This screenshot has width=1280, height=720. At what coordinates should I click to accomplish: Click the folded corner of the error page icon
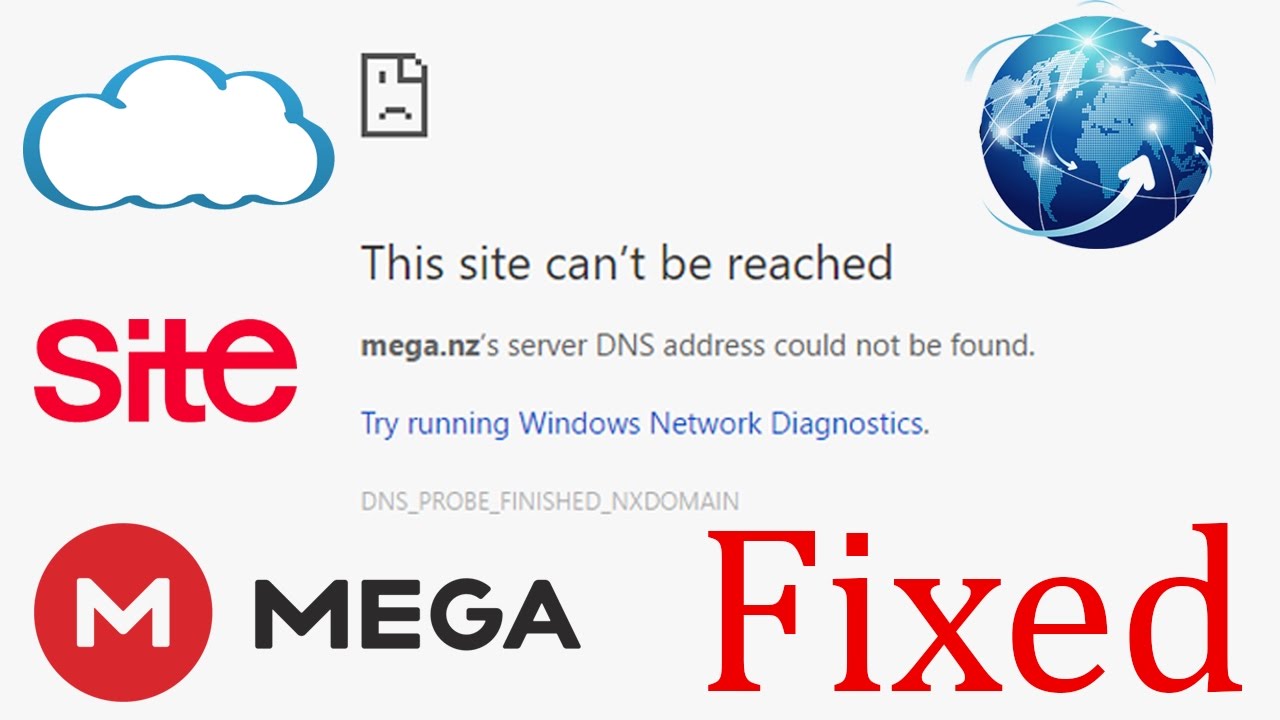pos(414,69)
